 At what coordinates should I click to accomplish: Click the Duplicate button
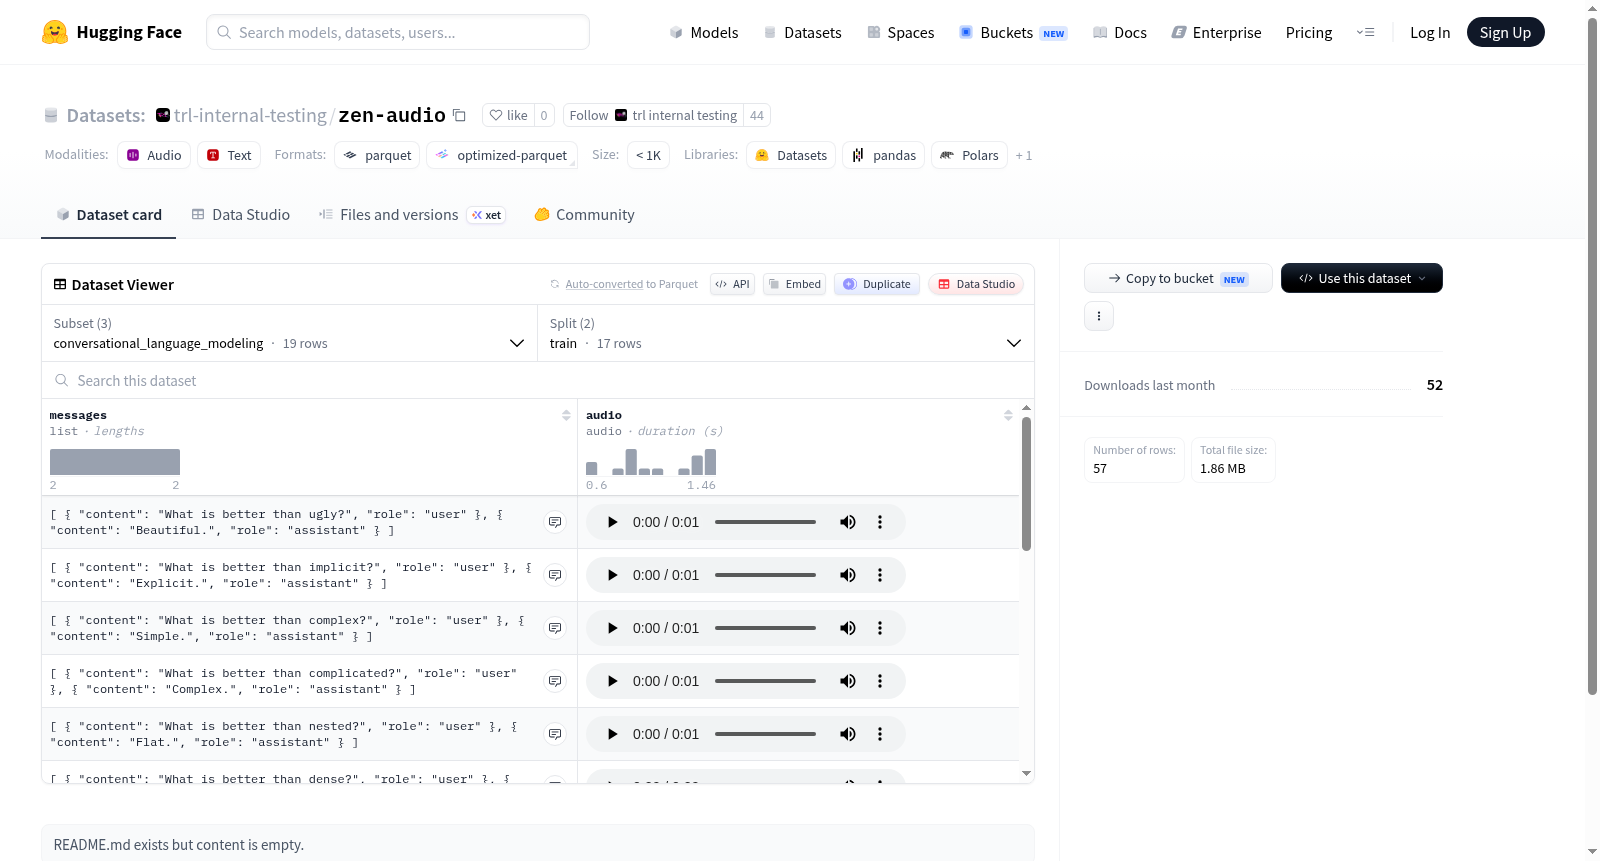(877, 284)
